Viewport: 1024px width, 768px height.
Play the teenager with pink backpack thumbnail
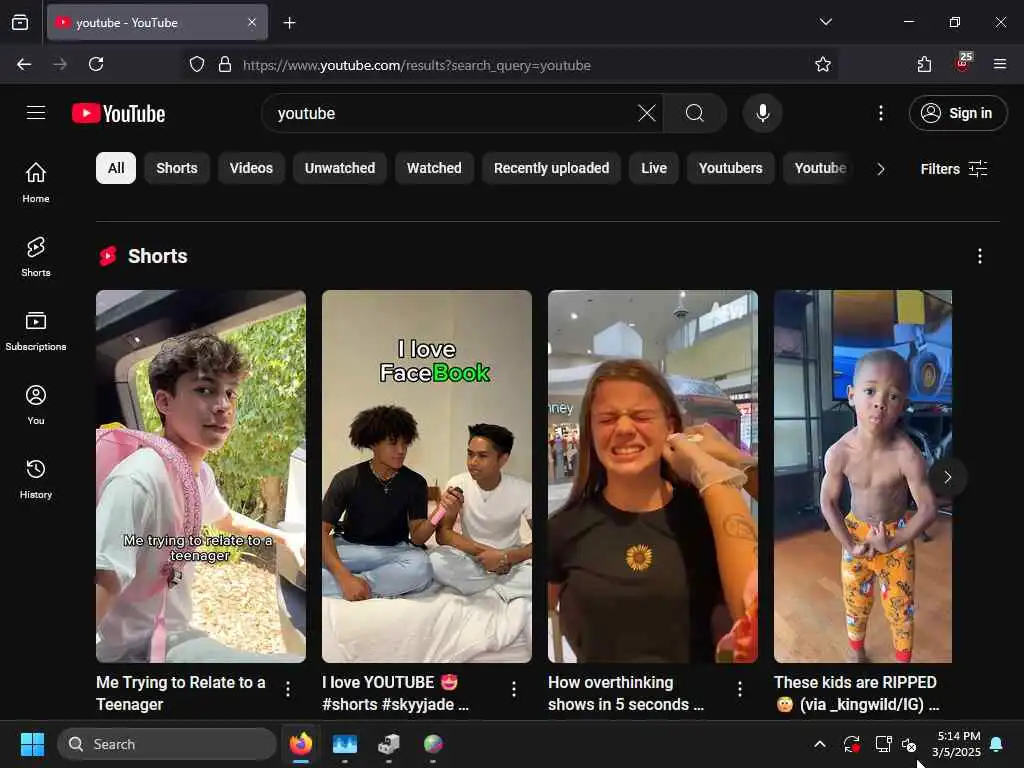tap(200, 476)
